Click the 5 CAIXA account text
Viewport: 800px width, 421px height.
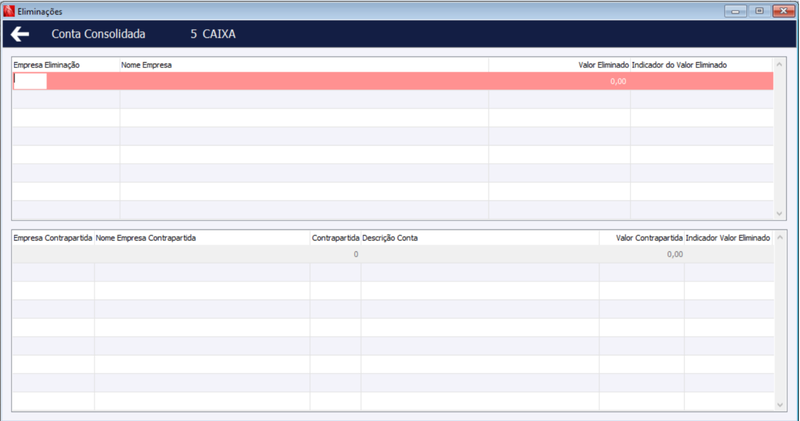[x=213, y=34]
